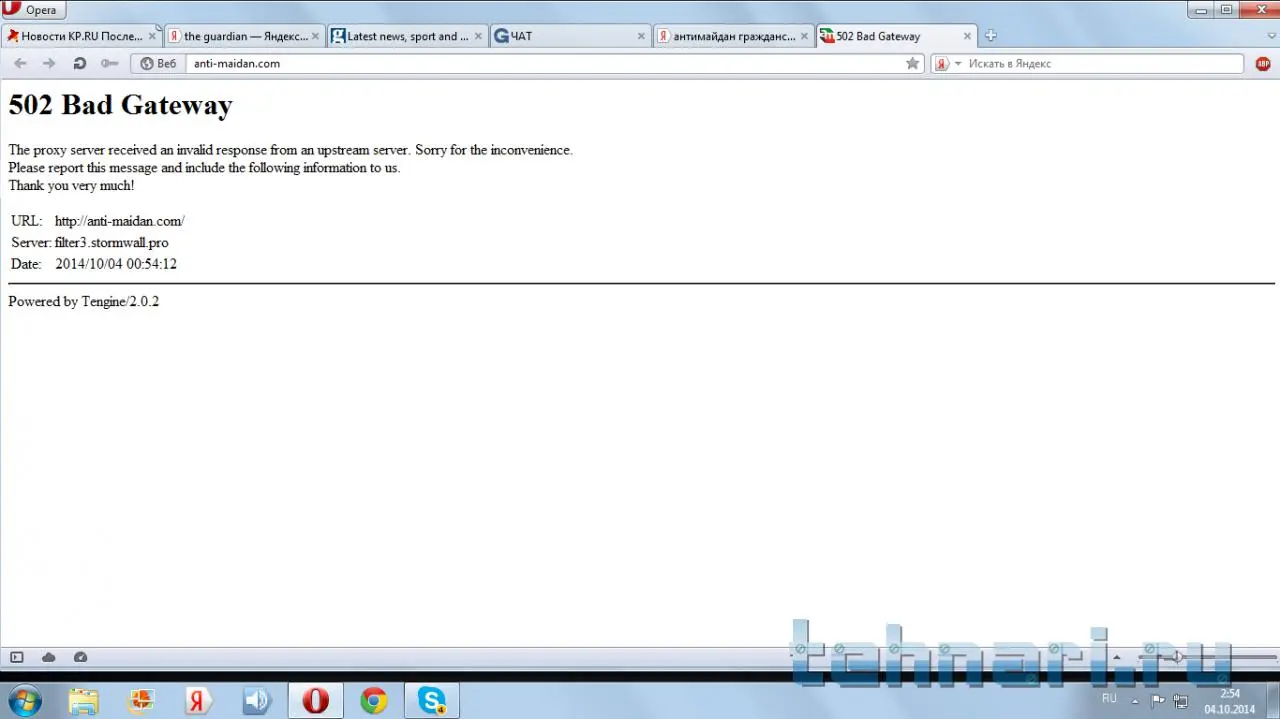Switch to the Latest news, sport tab

[x=407, y=36]
